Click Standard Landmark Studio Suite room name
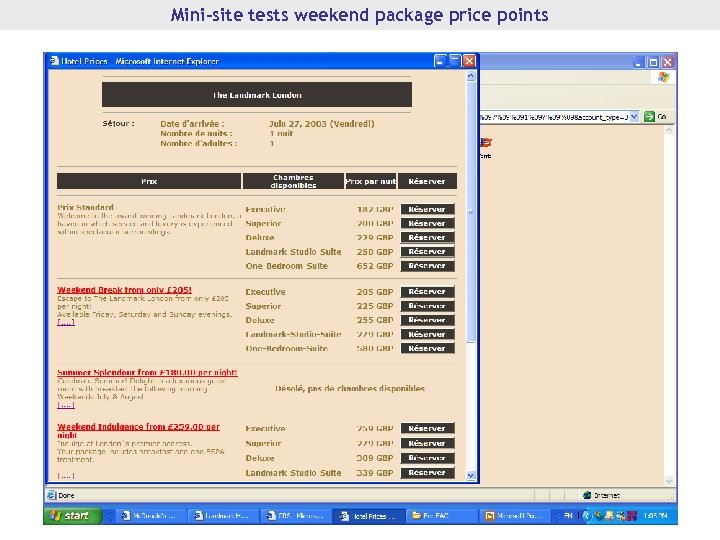 tap(293, 252)
